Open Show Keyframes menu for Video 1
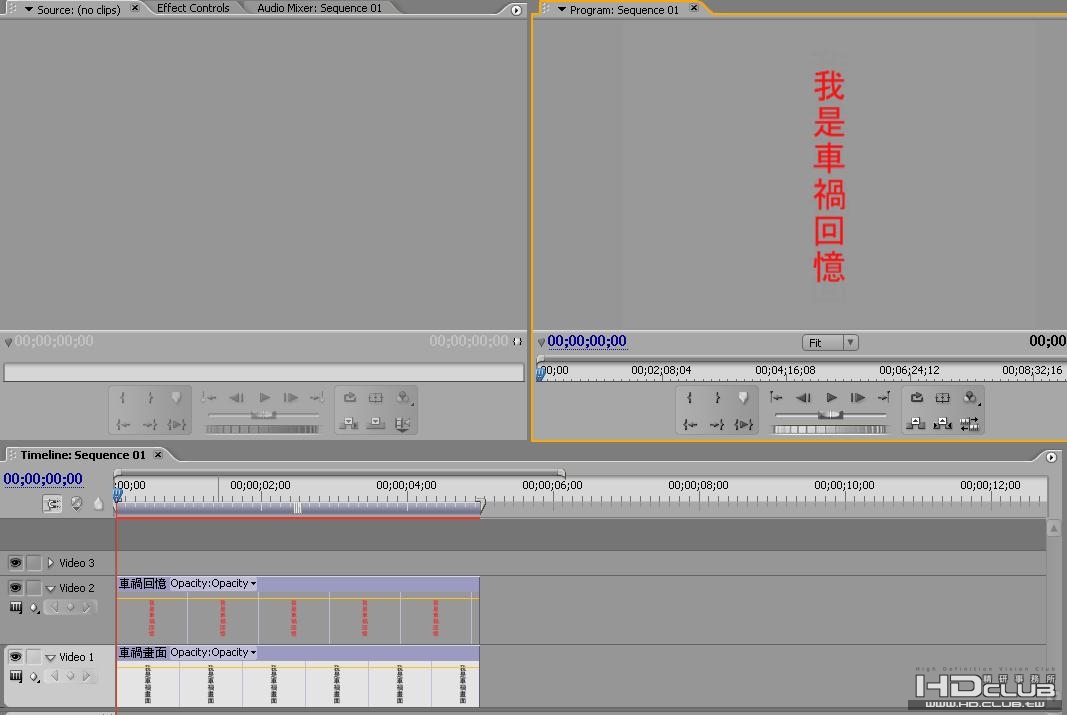The width and height of the screenshot is (1067, 715). 34,677
